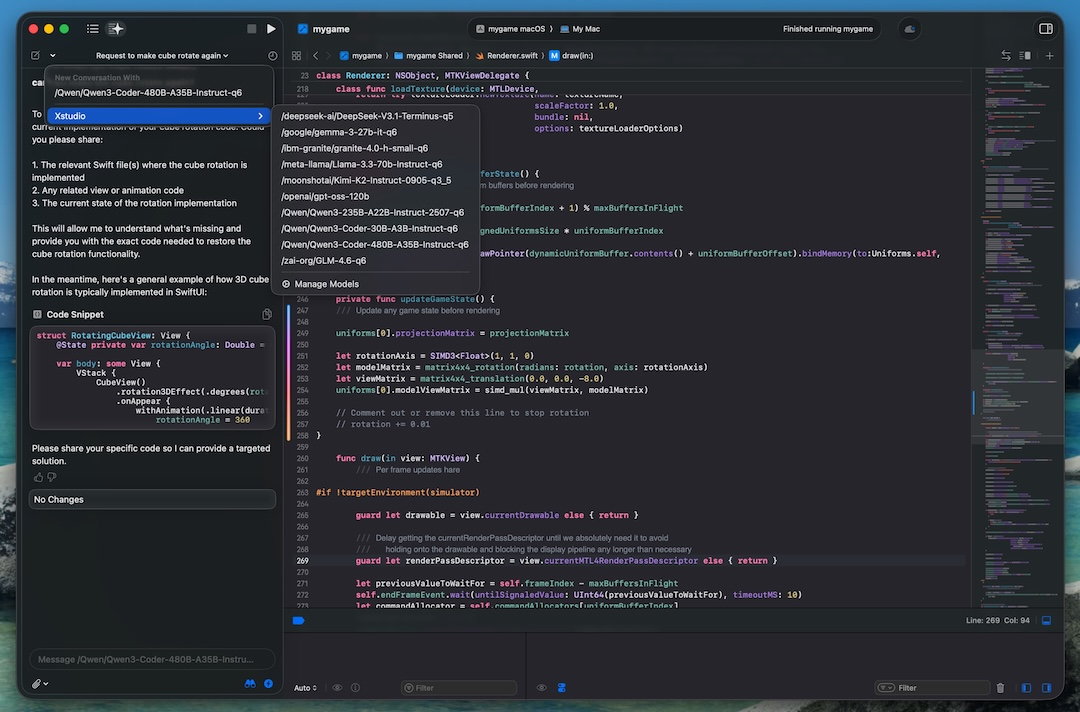The height and width of the screenshot is (712, 1080).
Task: Open the related items grid icon
Action: click(x=296, y=56)
